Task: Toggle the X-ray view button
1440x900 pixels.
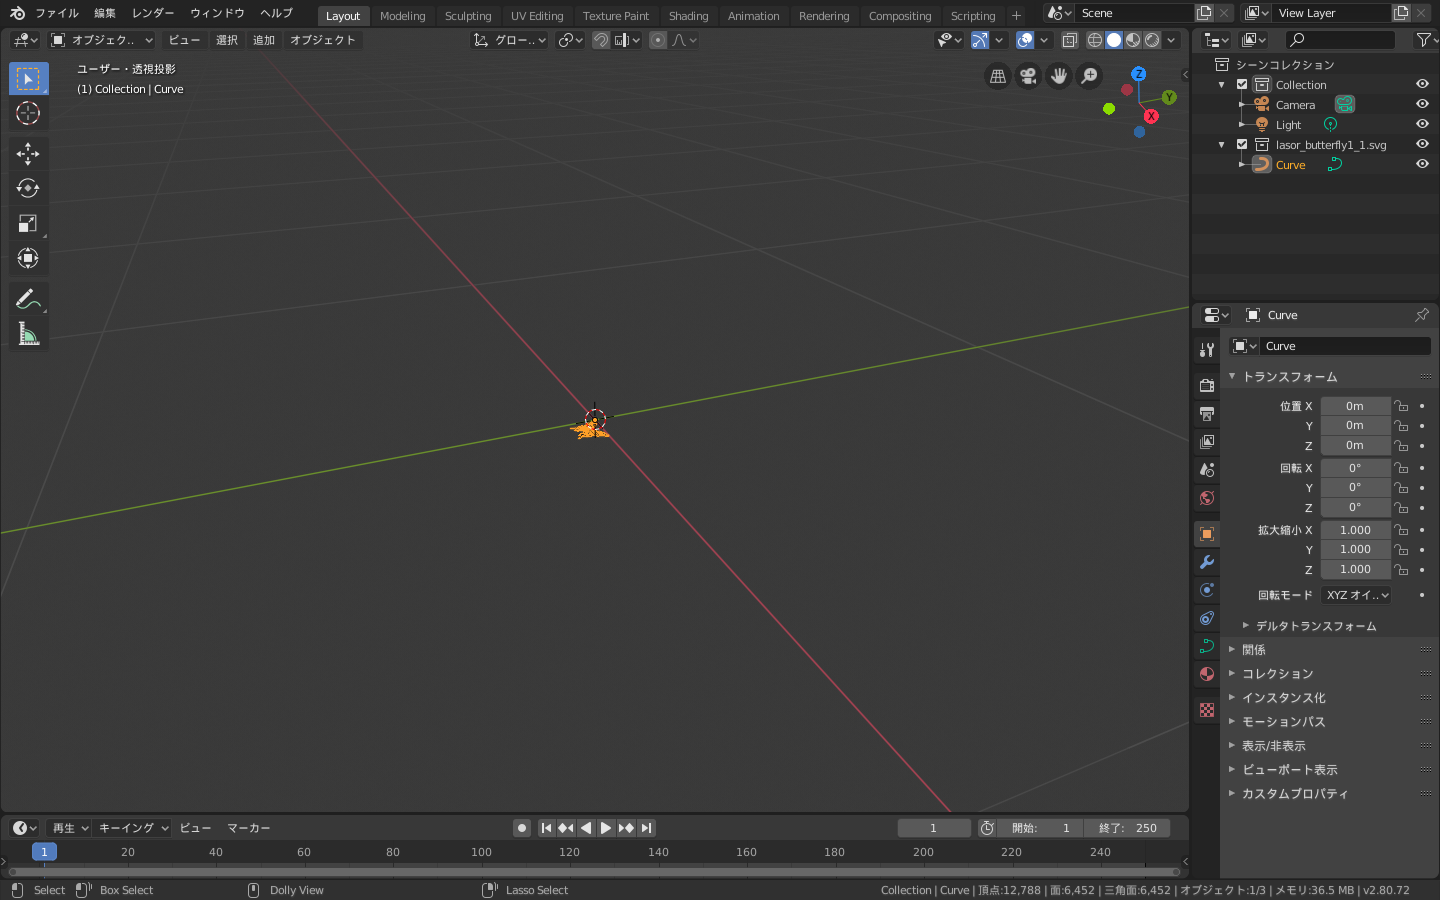Action: coord(1070,40)
